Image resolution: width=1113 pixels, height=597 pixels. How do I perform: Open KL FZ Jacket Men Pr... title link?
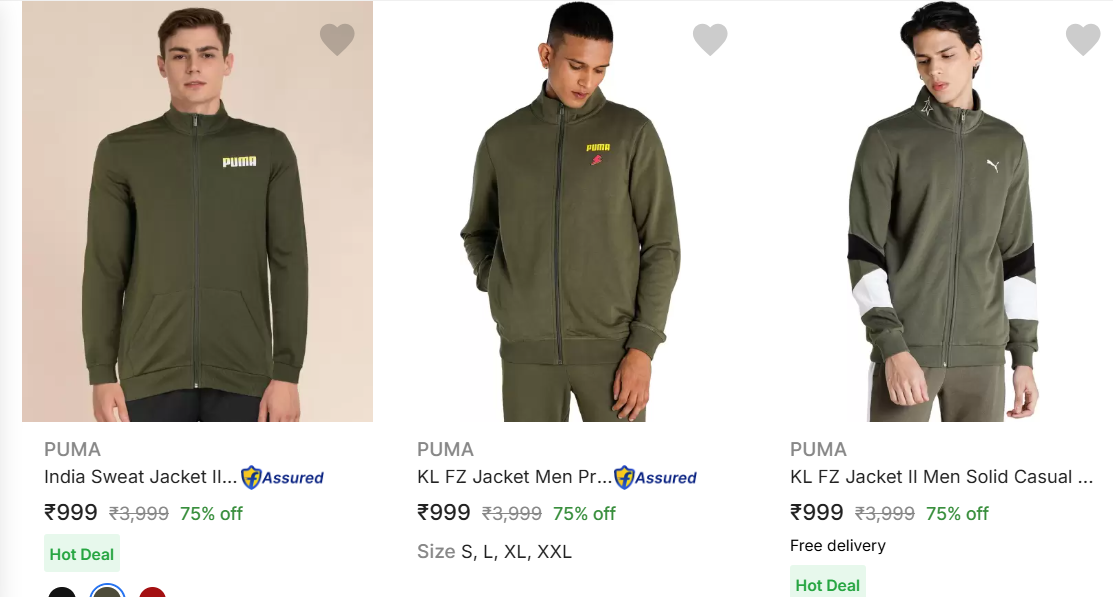click(513, 477)
